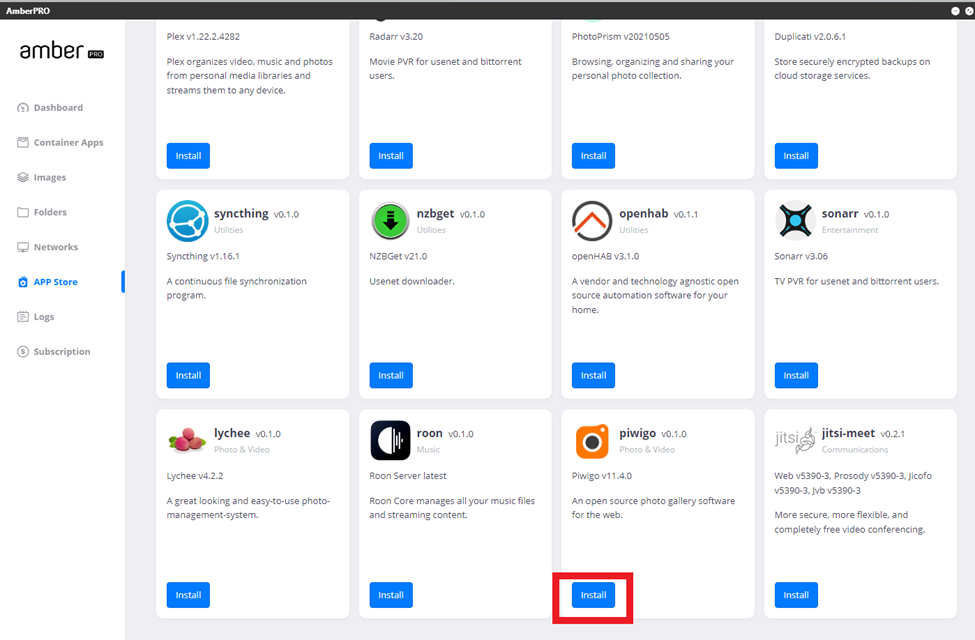This screenshot has width=975, height=640.
Task: Click the Logs icon in sidebar
Action: [23, 317]
